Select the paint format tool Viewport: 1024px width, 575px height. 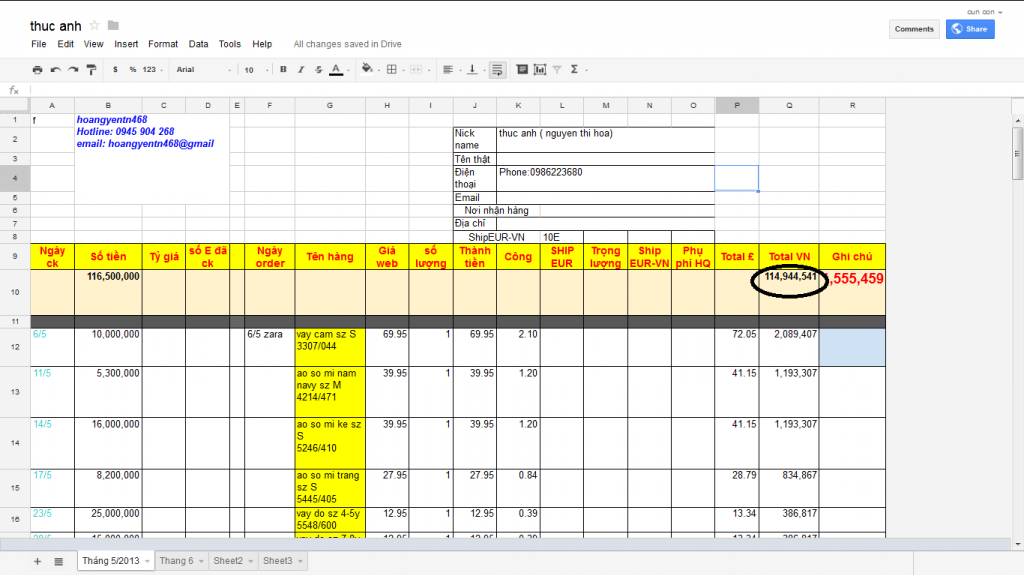pos(91,70)
